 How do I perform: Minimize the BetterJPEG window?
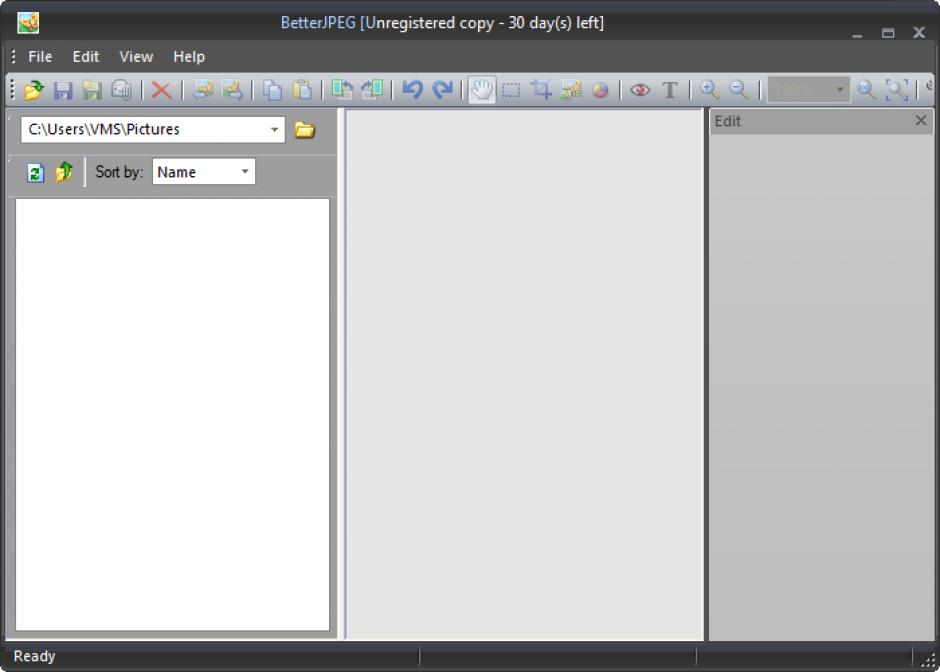pyautogui.click(x=857, y=35)
